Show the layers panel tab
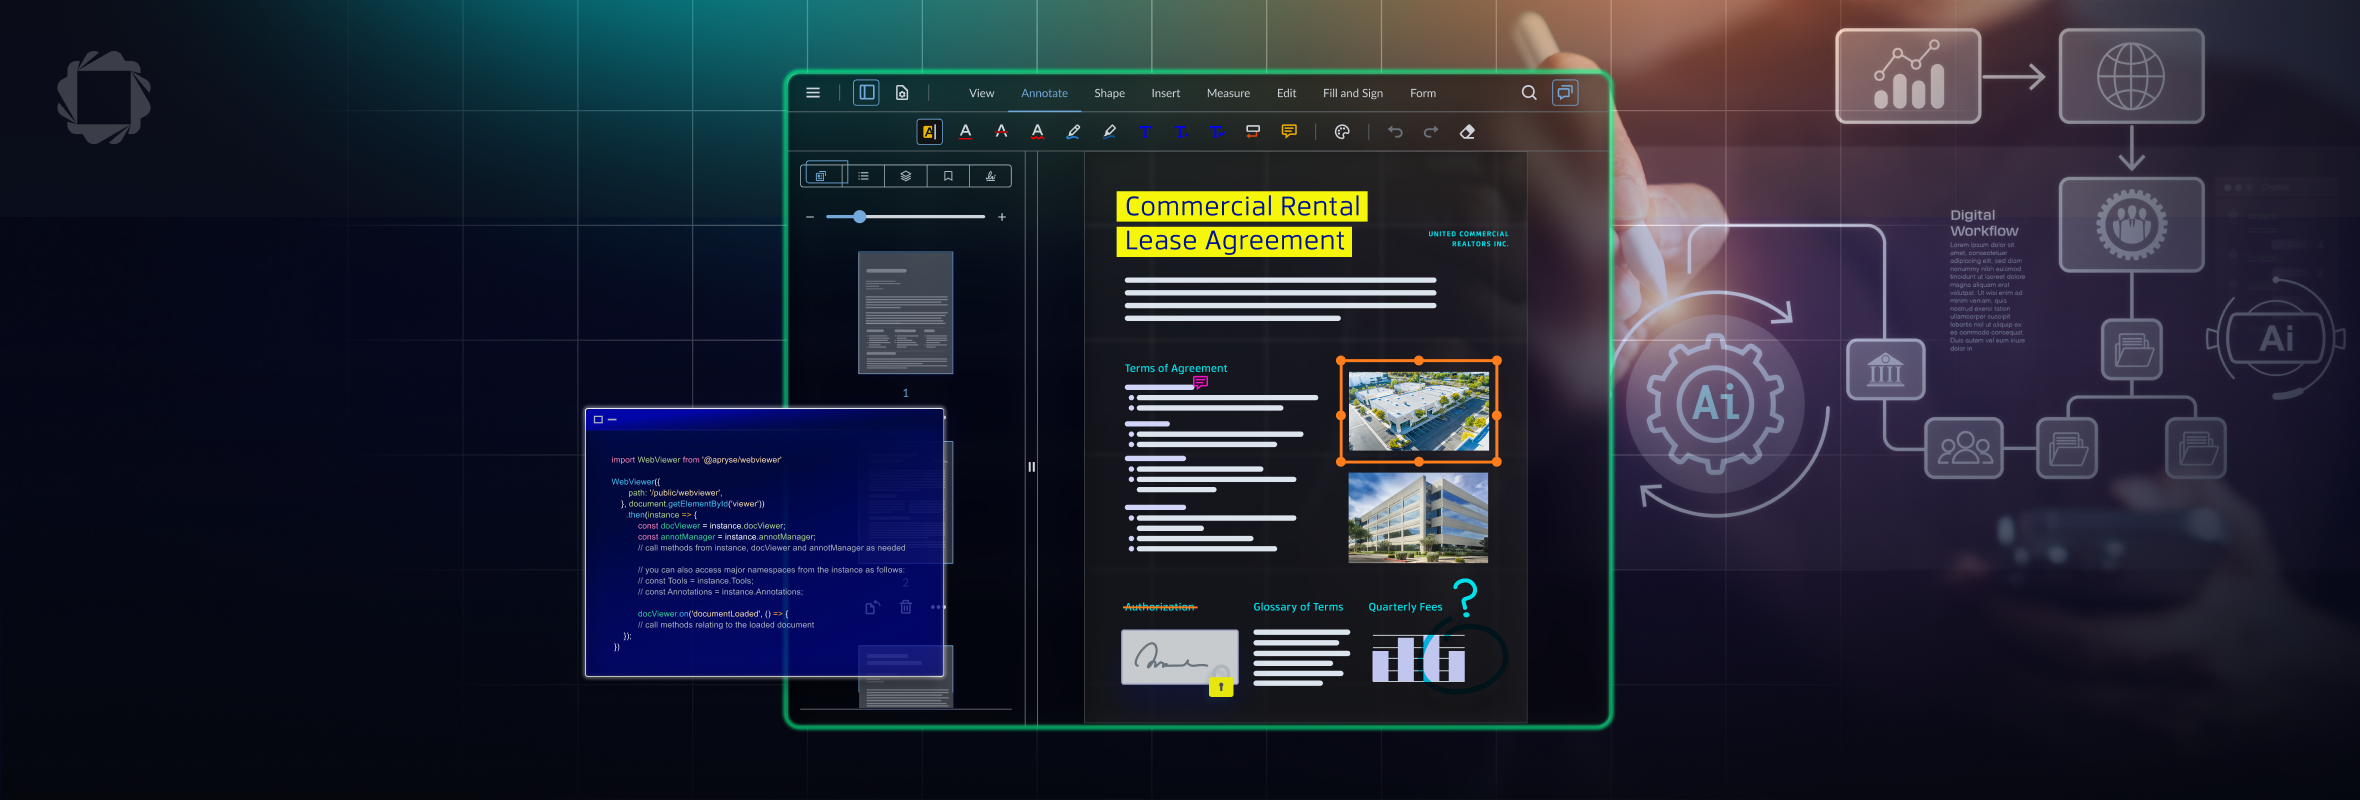 905,176
